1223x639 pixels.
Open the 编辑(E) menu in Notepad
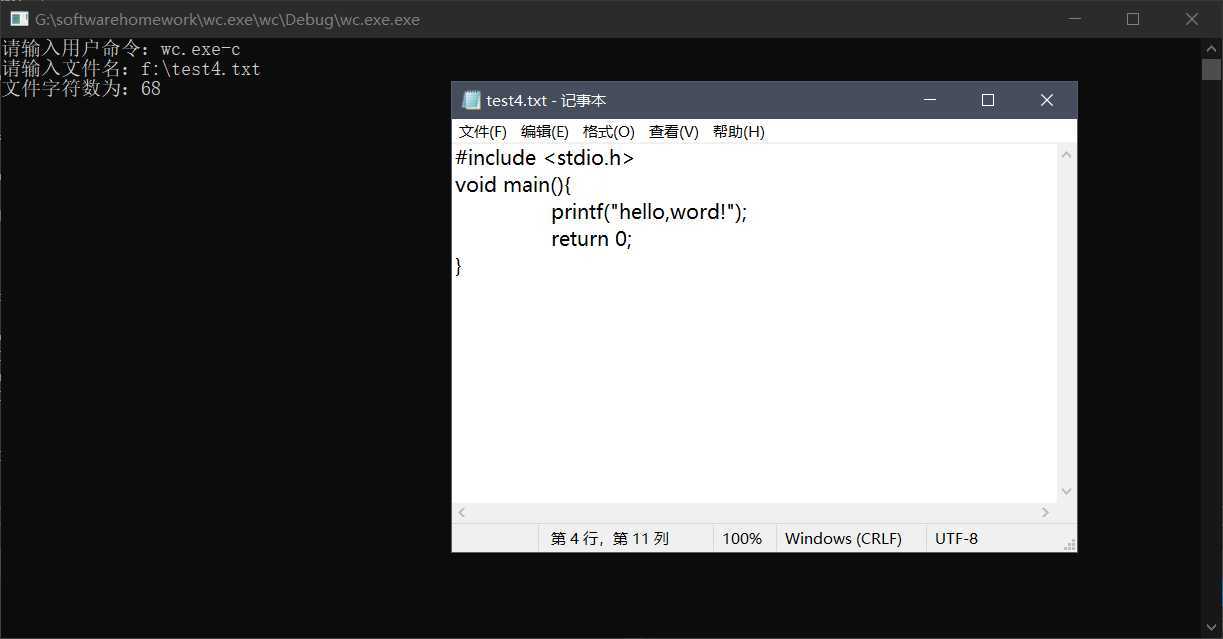(545, 132)
